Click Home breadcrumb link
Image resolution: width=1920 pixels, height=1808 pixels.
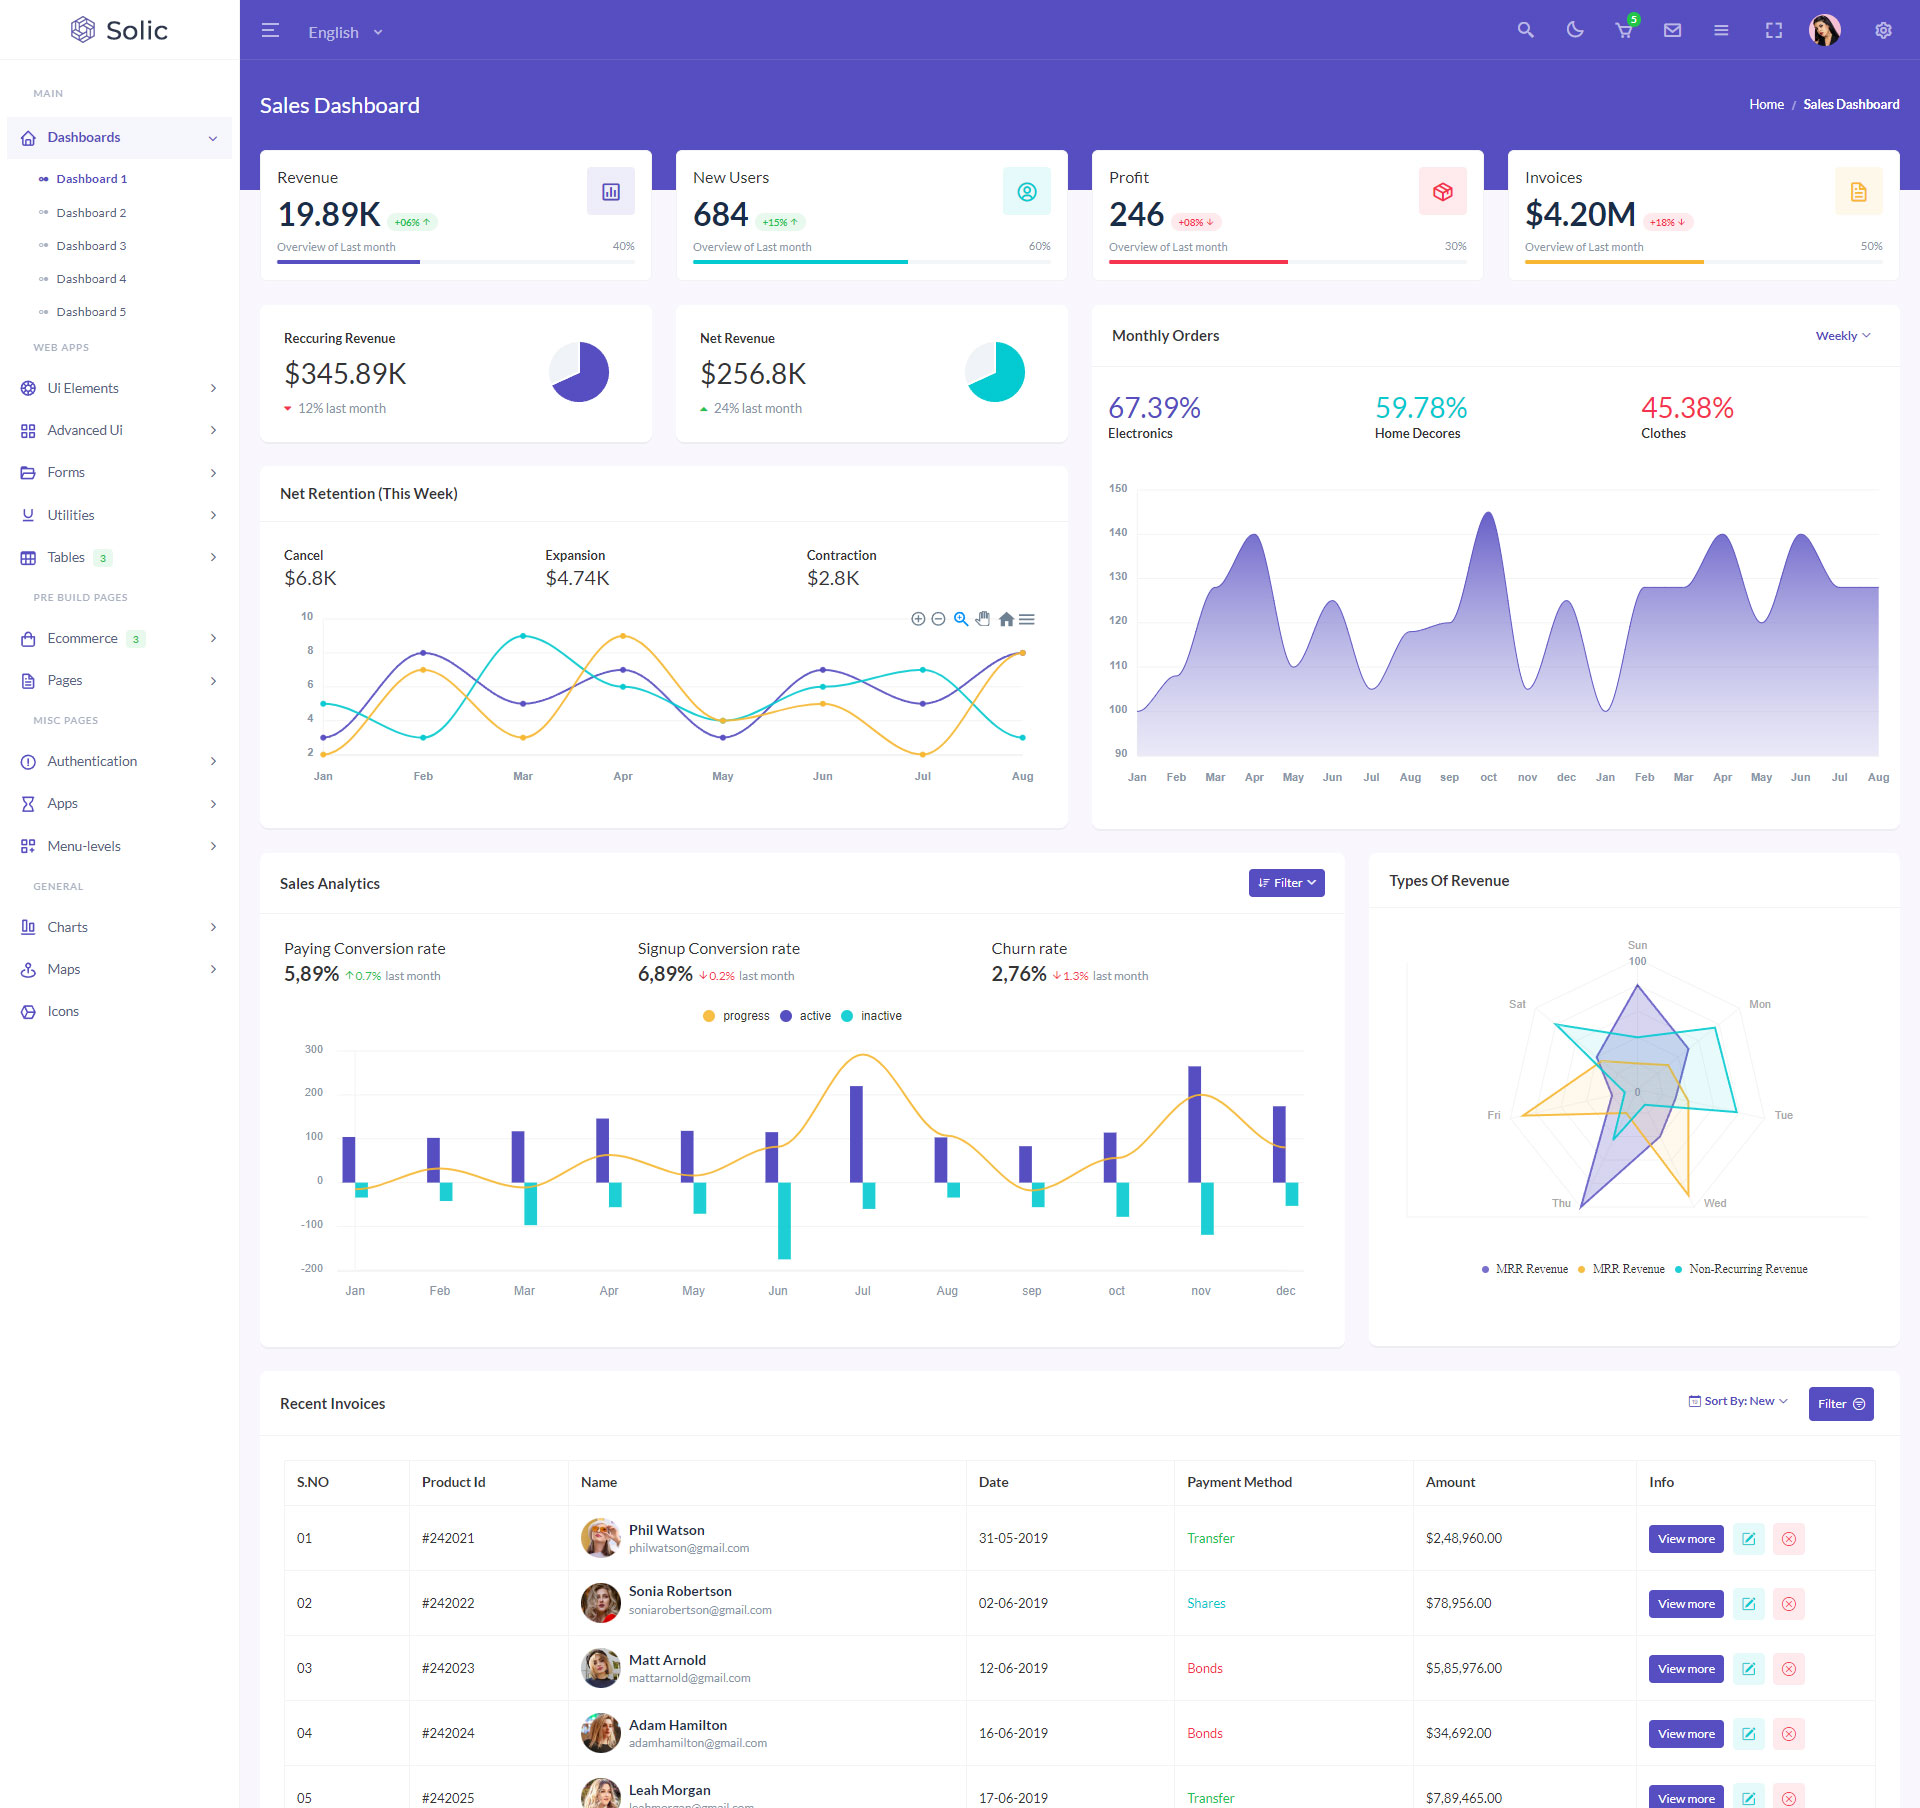[1766, 104]
